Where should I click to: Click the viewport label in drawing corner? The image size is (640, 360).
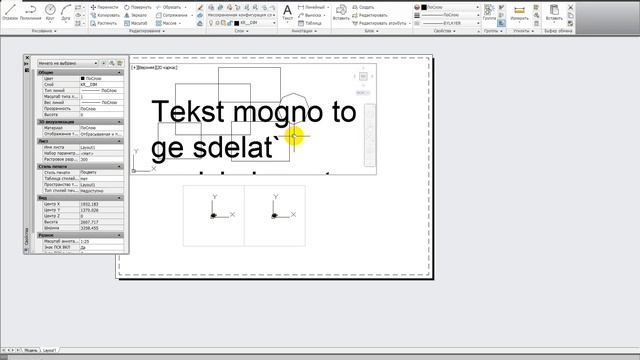click(155, 67)
